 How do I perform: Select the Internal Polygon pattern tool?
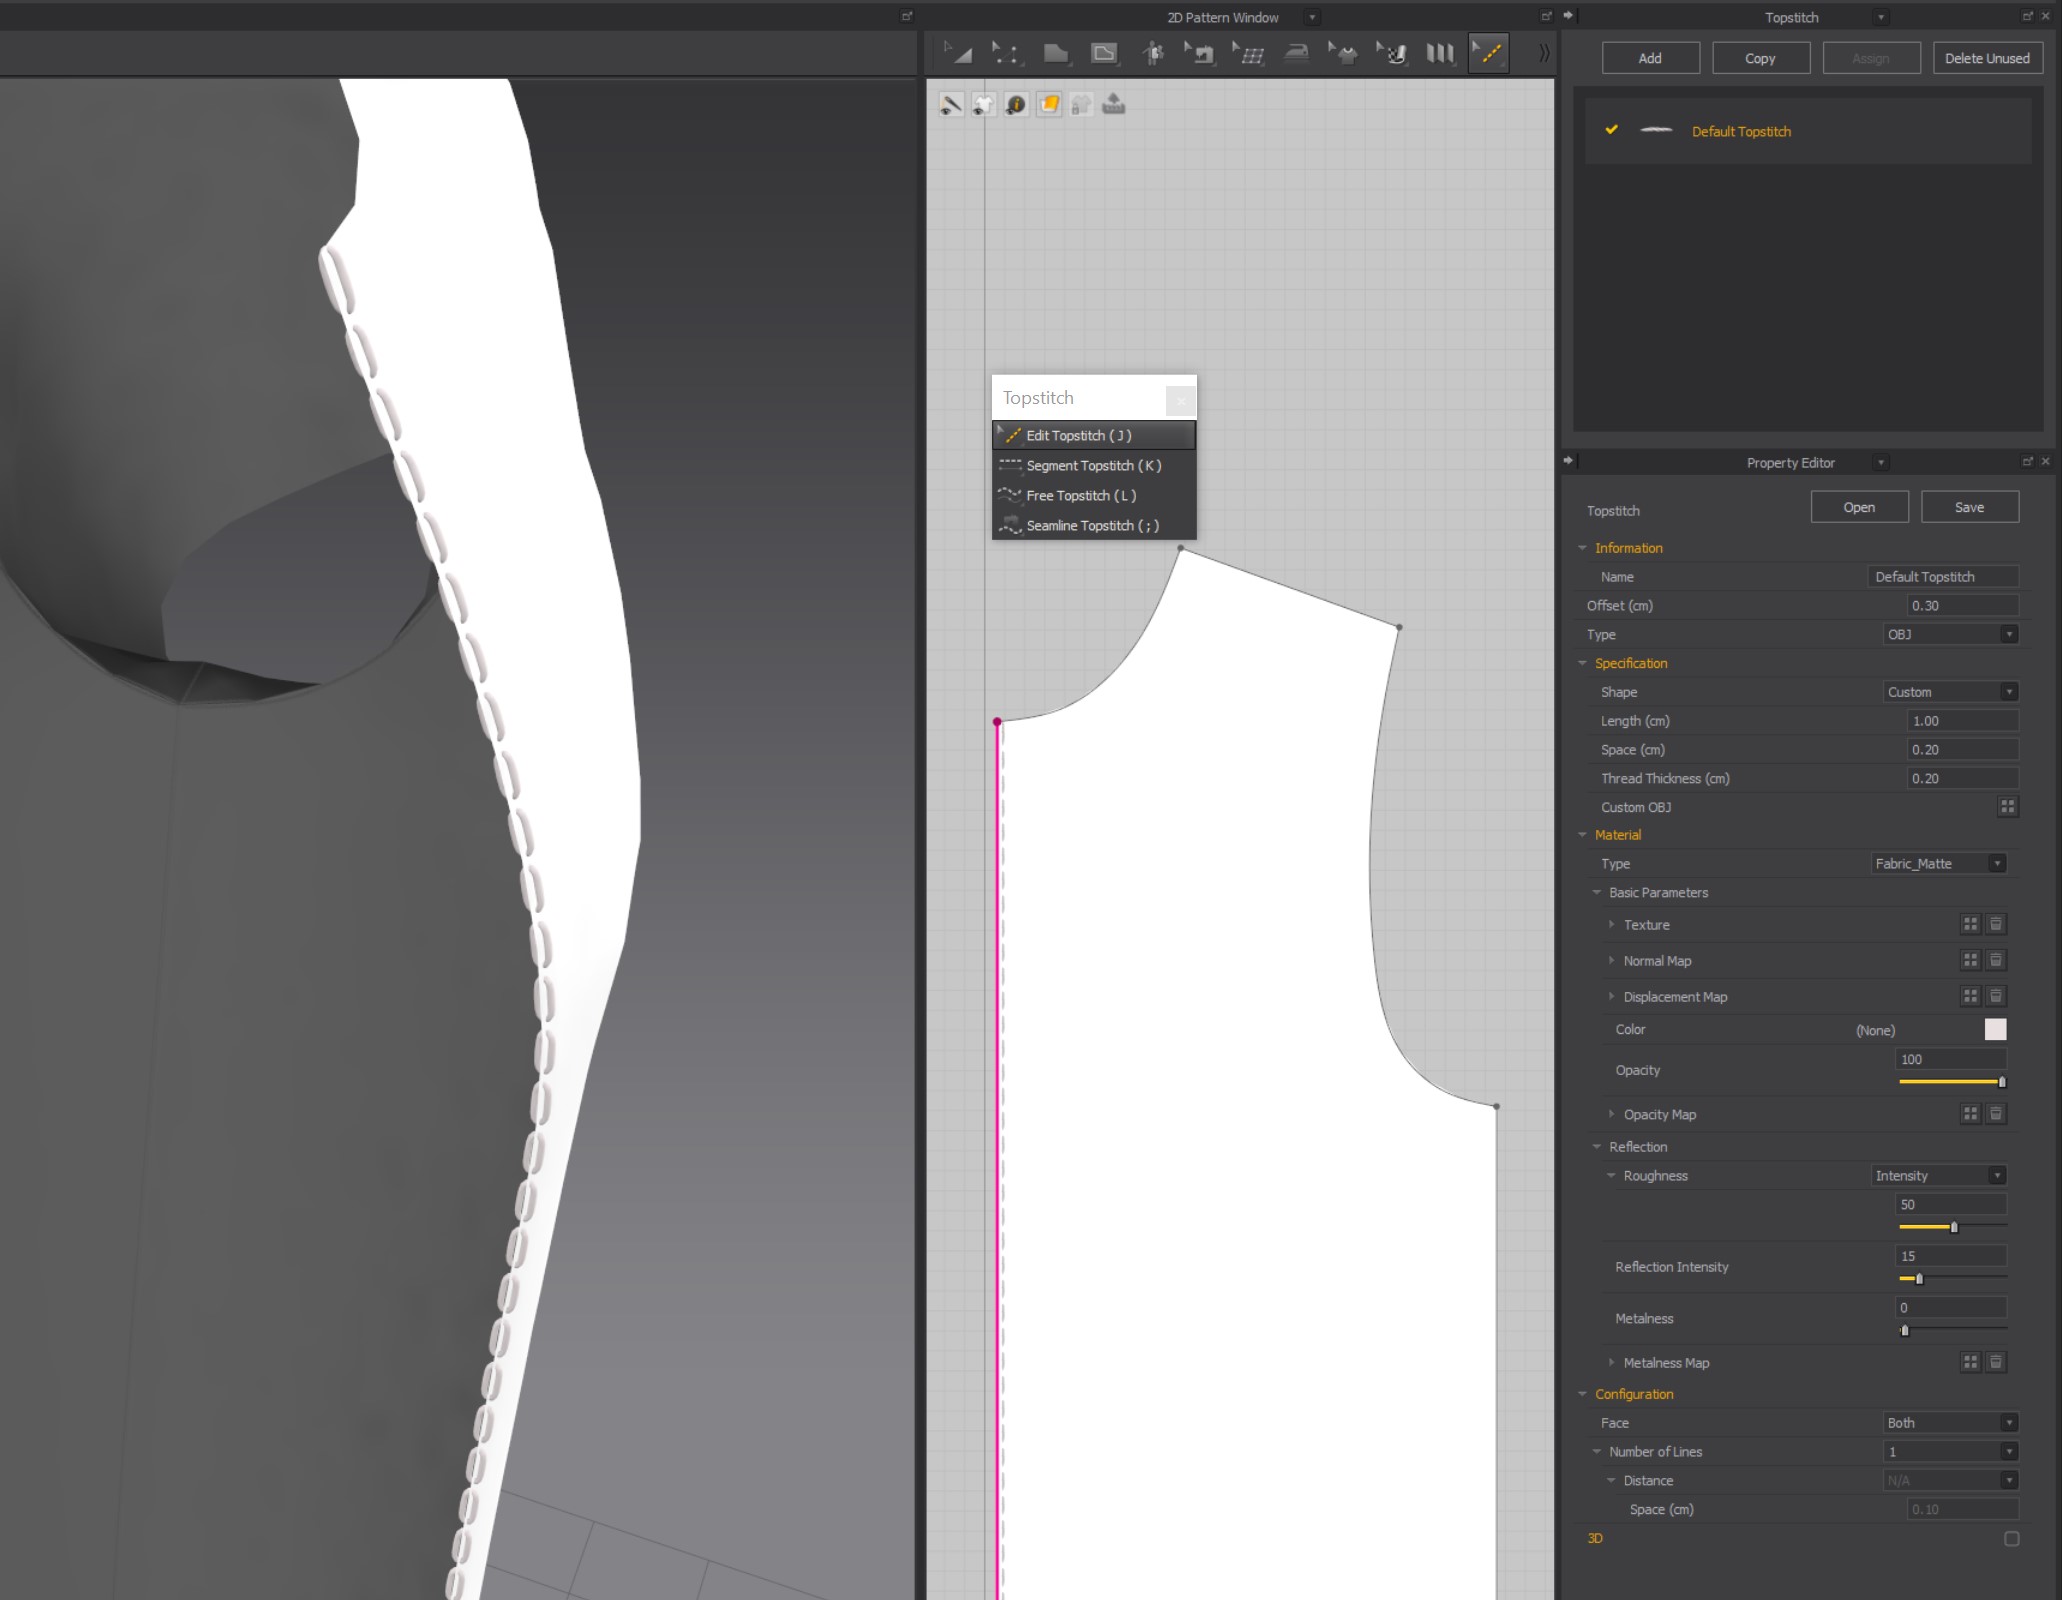point(1104,54)
